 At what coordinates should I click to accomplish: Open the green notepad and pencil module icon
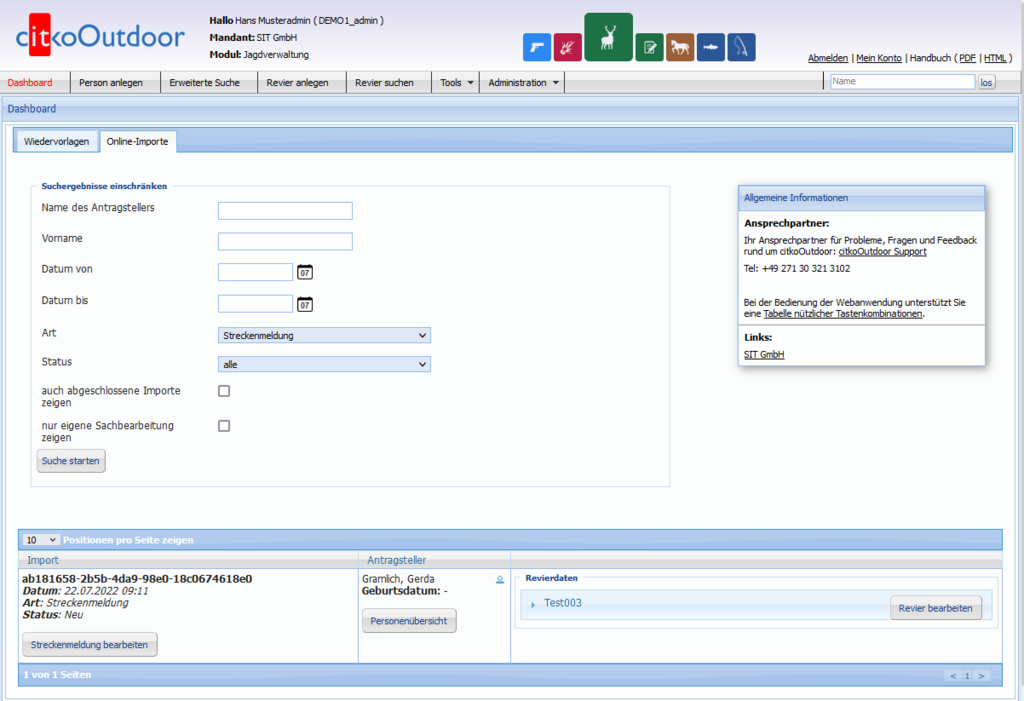[649, 47]
